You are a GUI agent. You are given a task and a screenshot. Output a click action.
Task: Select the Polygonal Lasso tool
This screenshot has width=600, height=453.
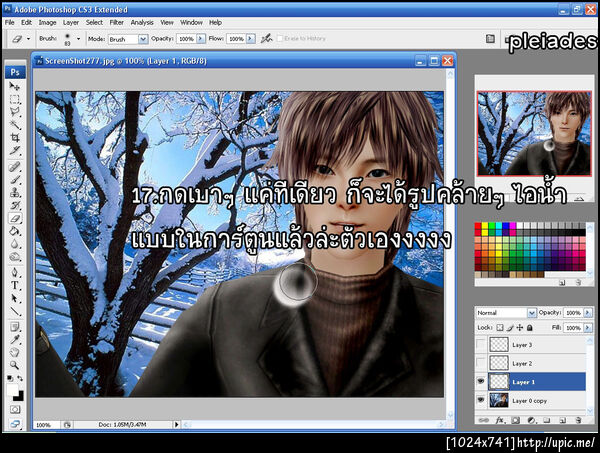point(15,112)
